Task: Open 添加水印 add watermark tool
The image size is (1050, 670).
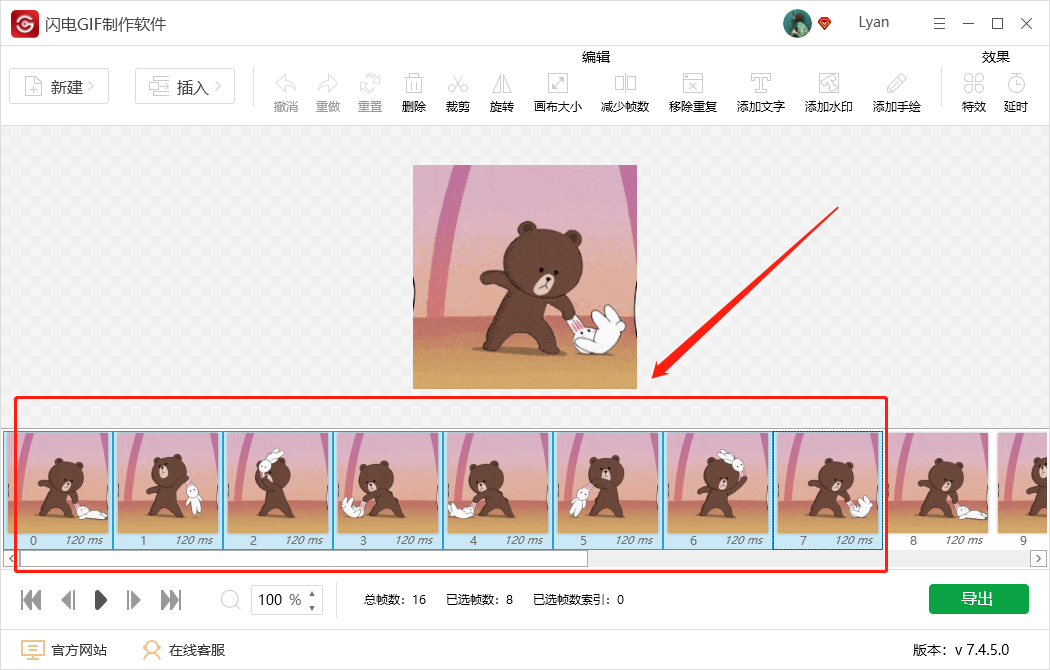Action: [828, 92]
